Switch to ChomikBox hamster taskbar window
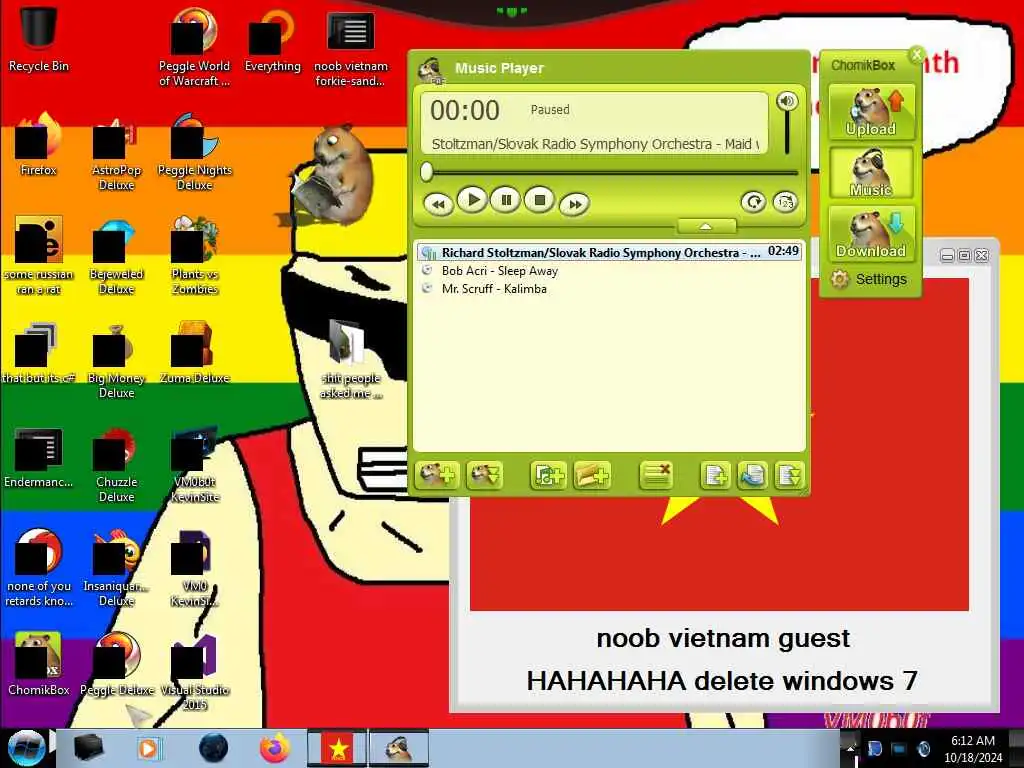Image resolution: width=1024 pixels, height=768 pixels. point(399,748)
